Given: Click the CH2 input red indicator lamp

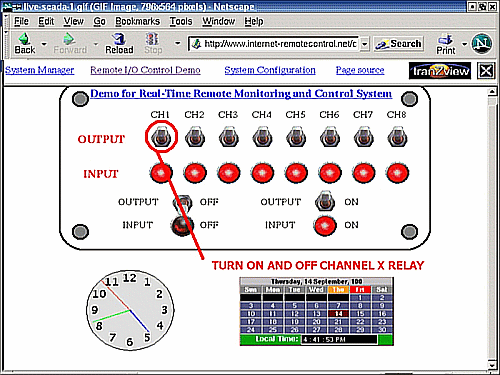Looking at the screenshot, I should (x=195, y=173).
